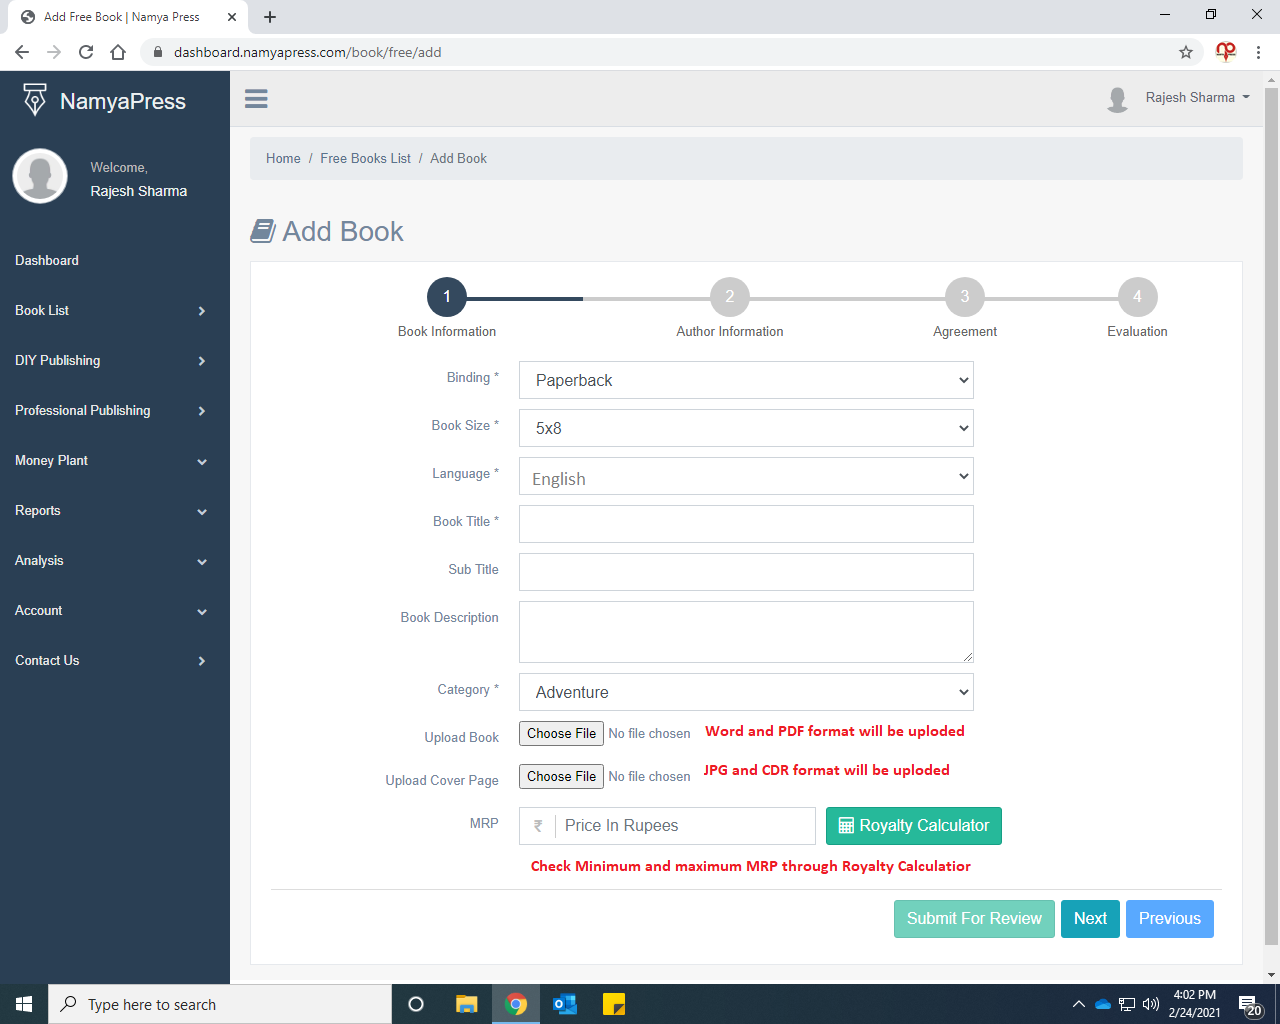
Task: Click the Book Title input field
Action: coord(746,524)
